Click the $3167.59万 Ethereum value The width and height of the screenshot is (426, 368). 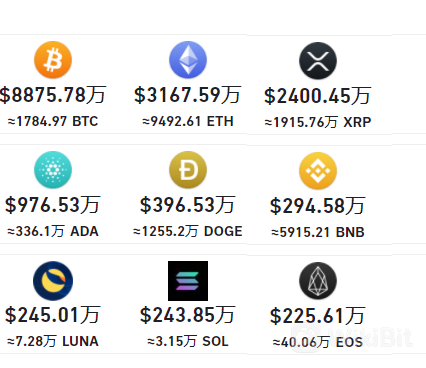pos(187,95)
